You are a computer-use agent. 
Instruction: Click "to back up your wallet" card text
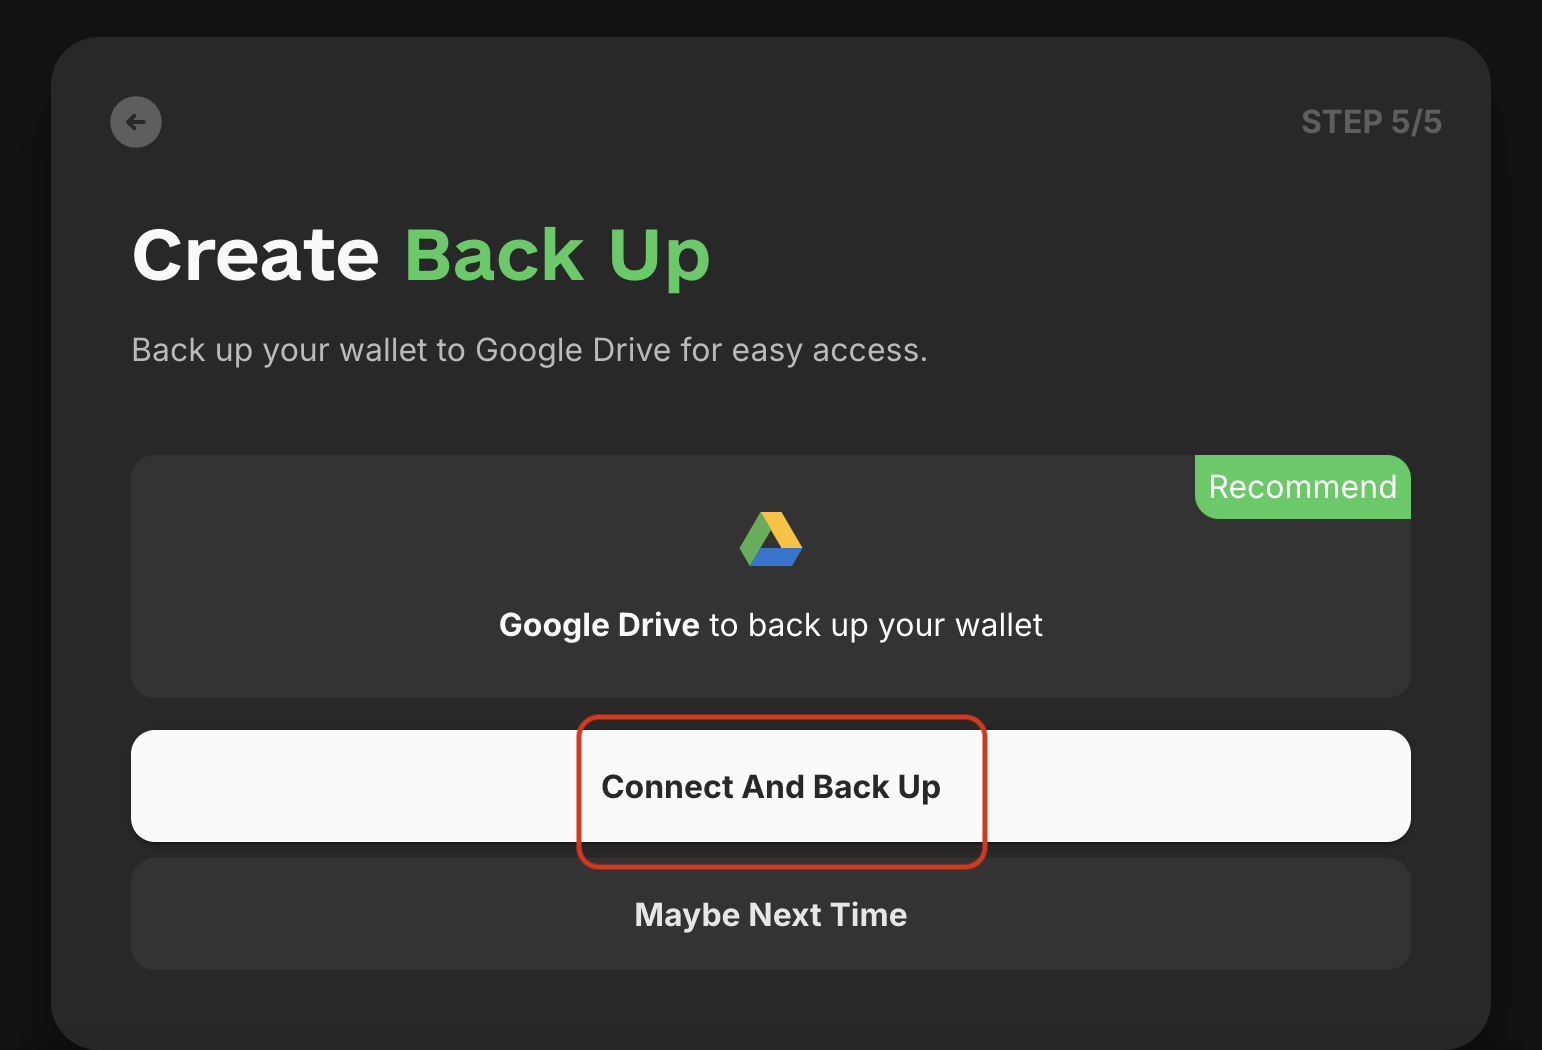(x=875, y=625)
